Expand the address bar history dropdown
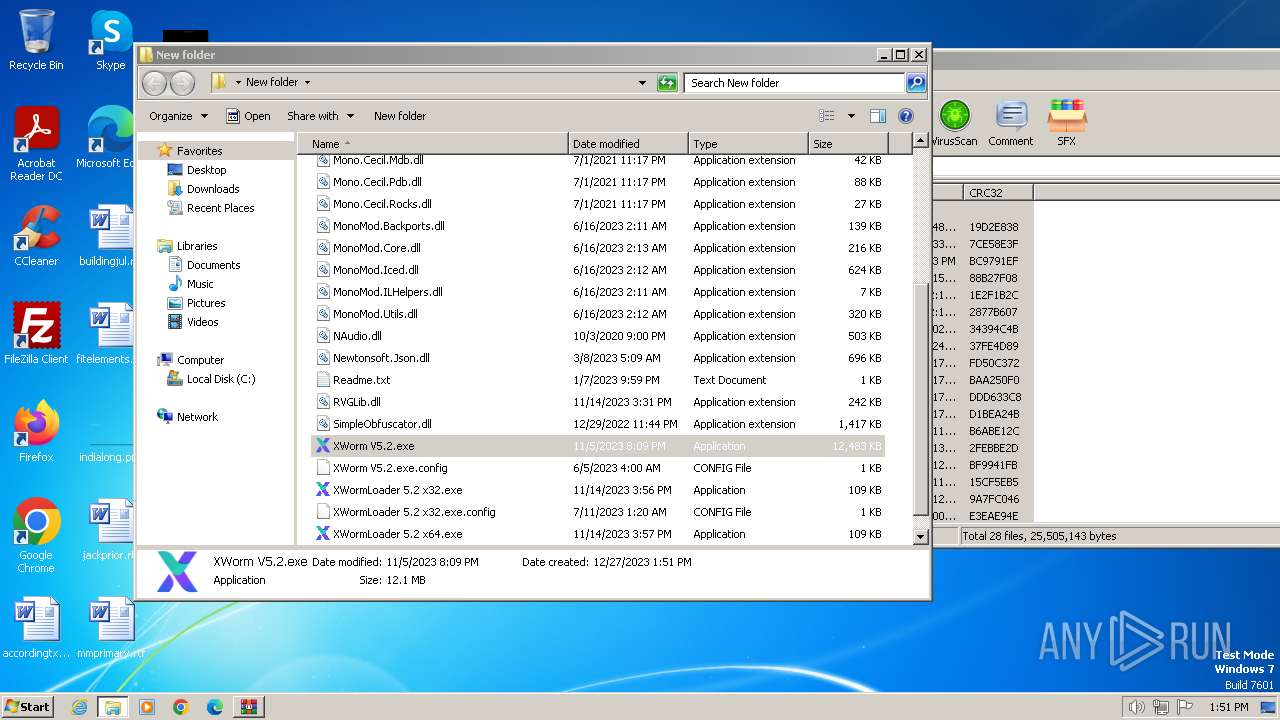This screenshot has height=720, width=1280. click(x=642, y=83)
